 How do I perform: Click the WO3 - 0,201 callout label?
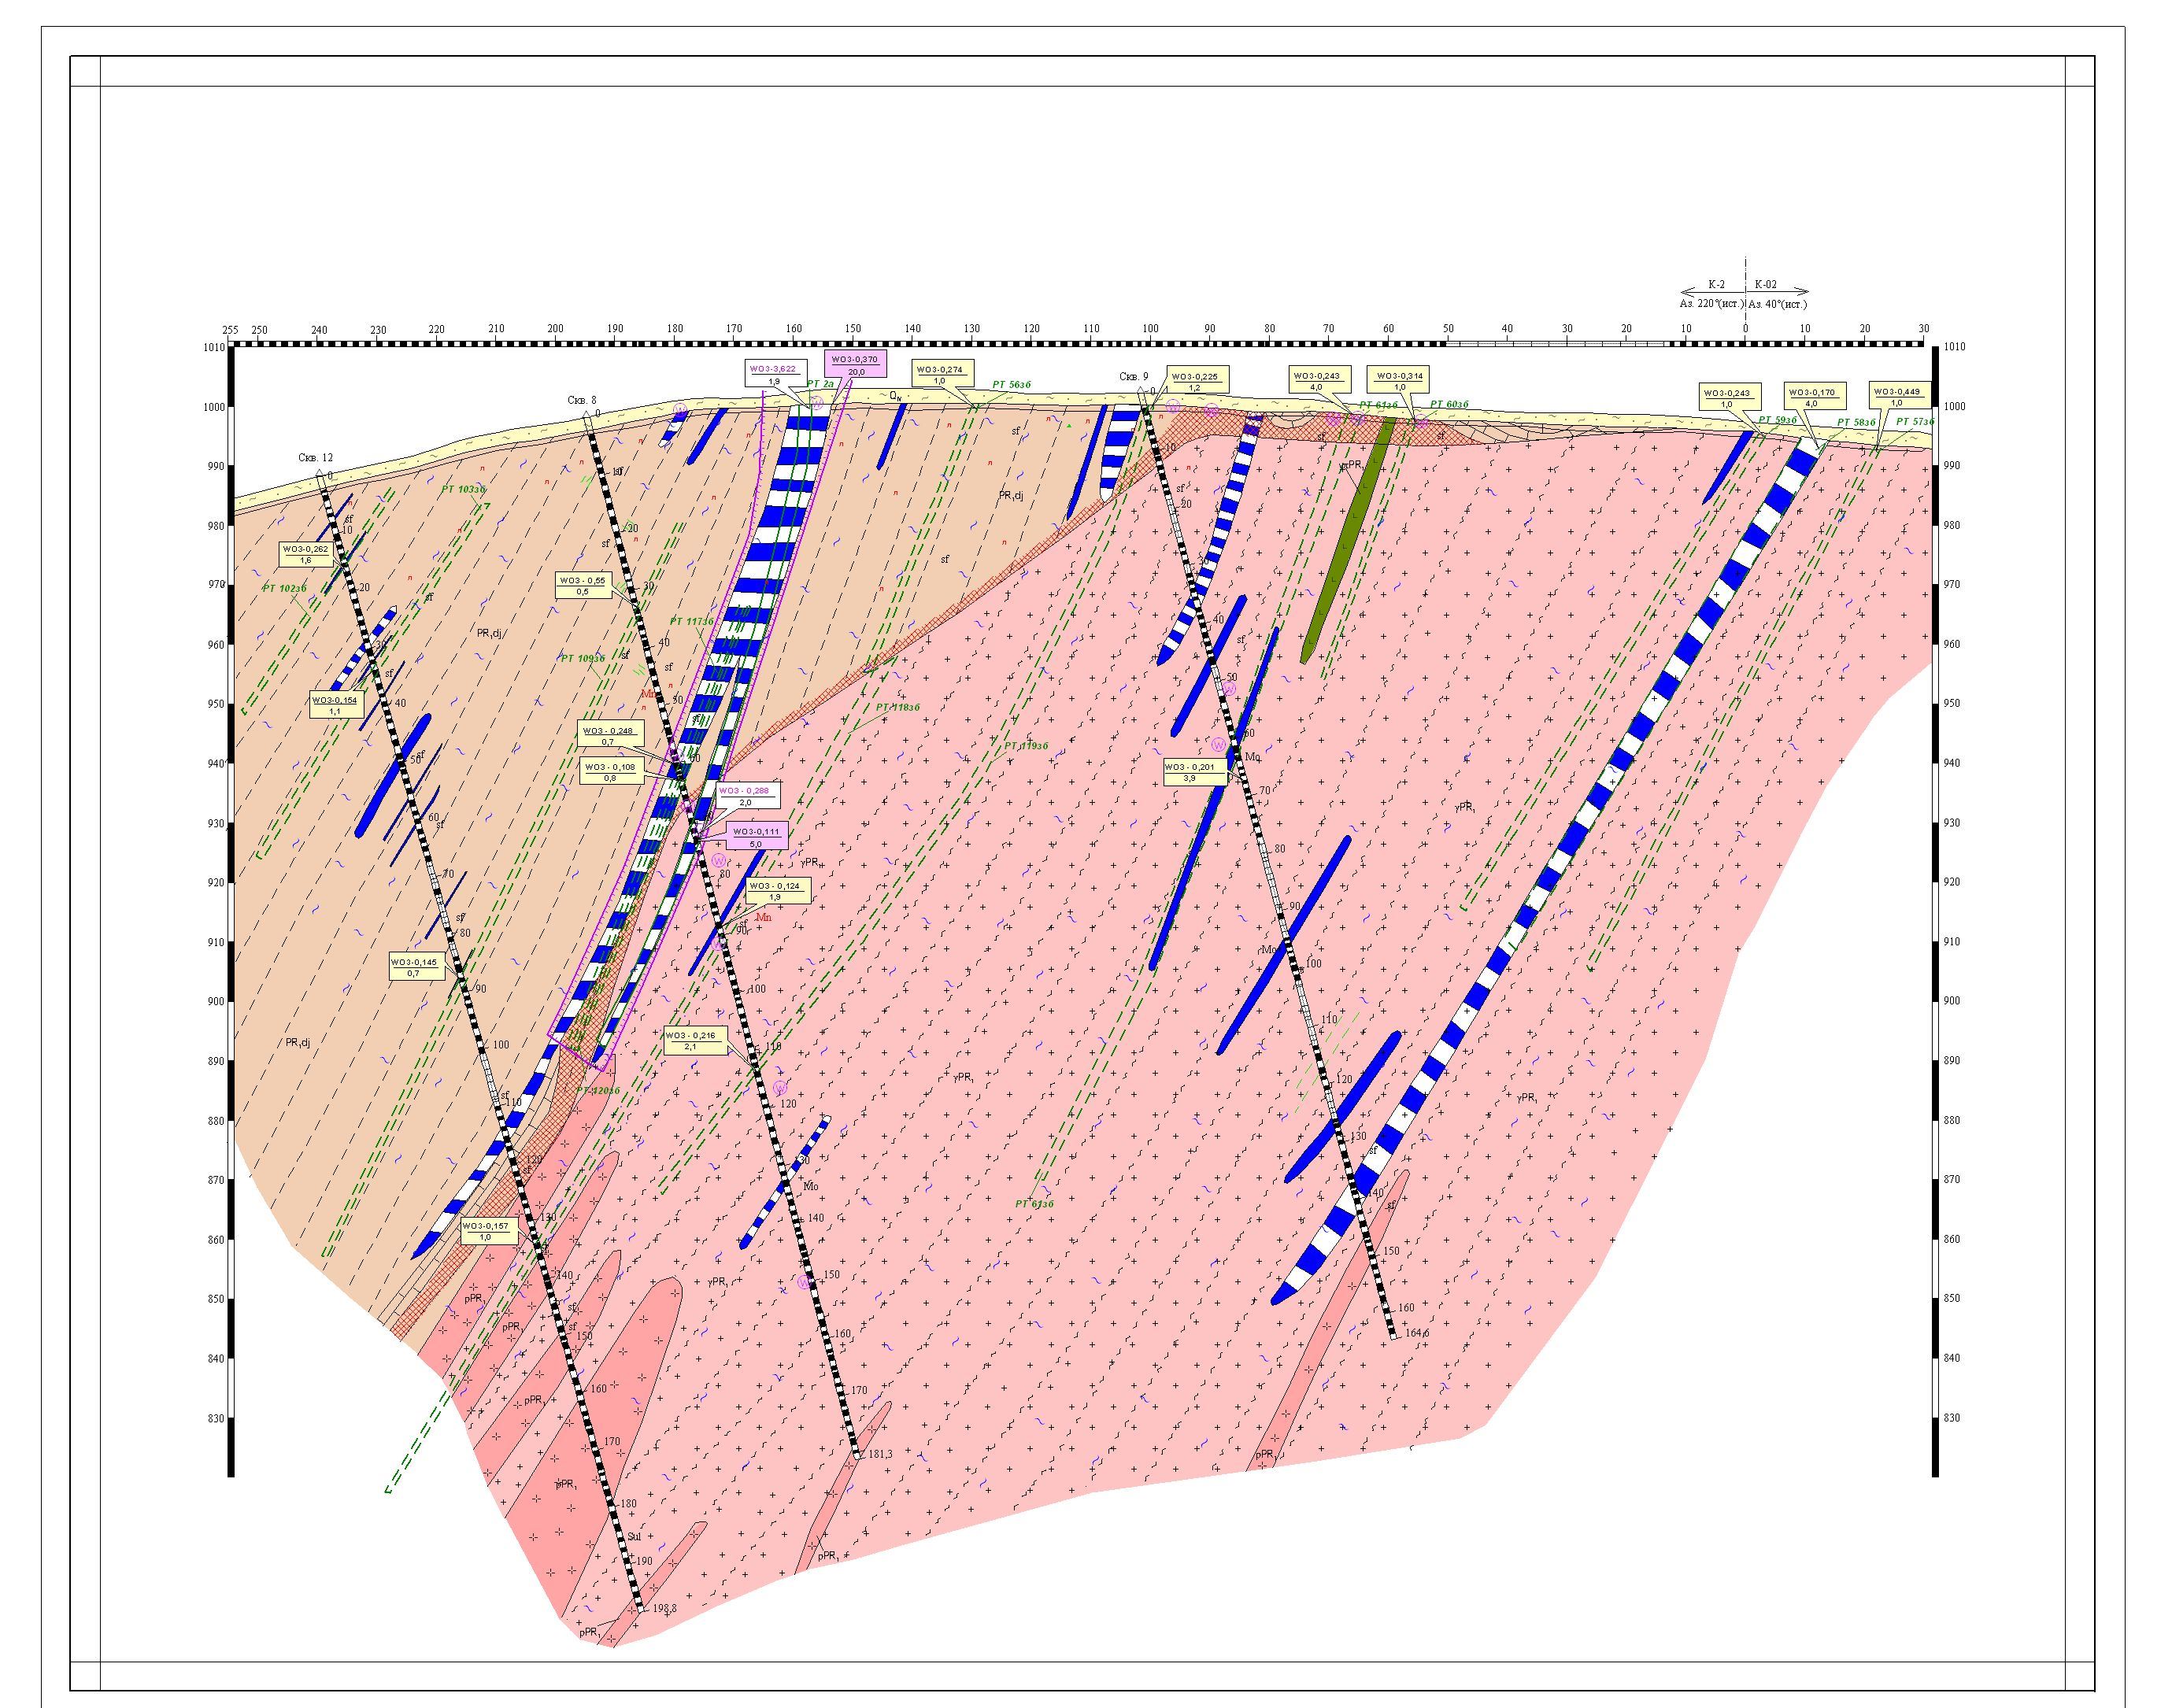tap(1194, 772)
